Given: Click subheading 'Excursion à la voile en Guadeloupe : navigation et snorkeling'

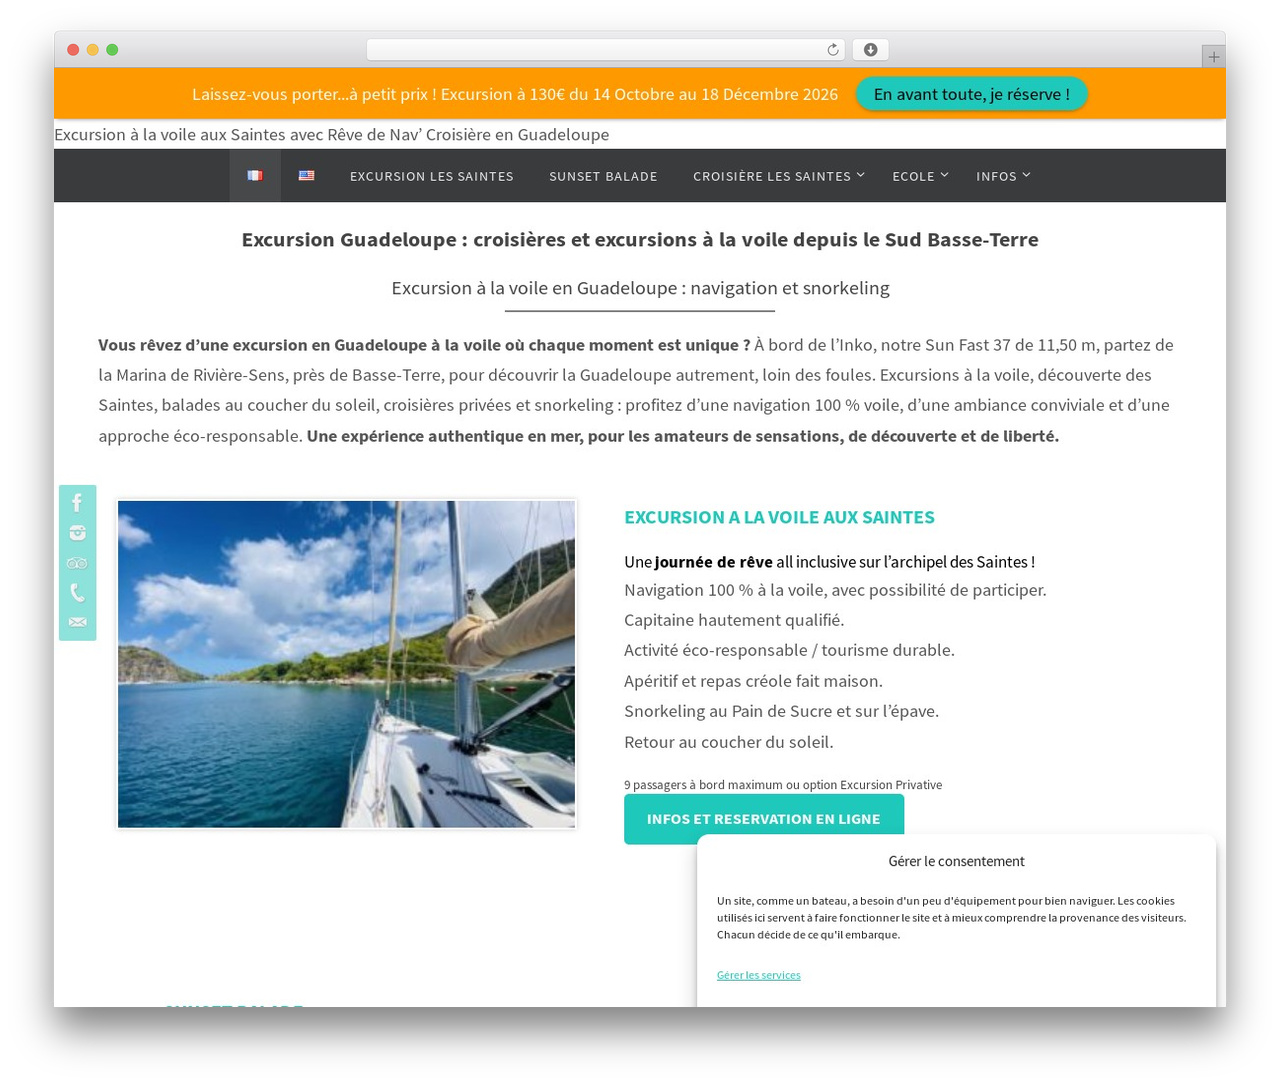Looking at the screenshot, I should click(640, 288).
